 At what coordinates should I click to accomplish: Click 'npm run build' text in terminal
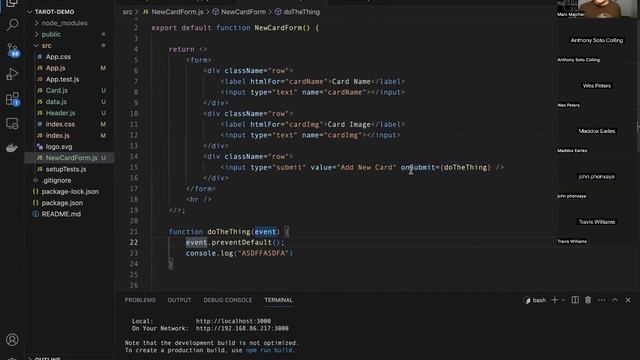point(269,350)
